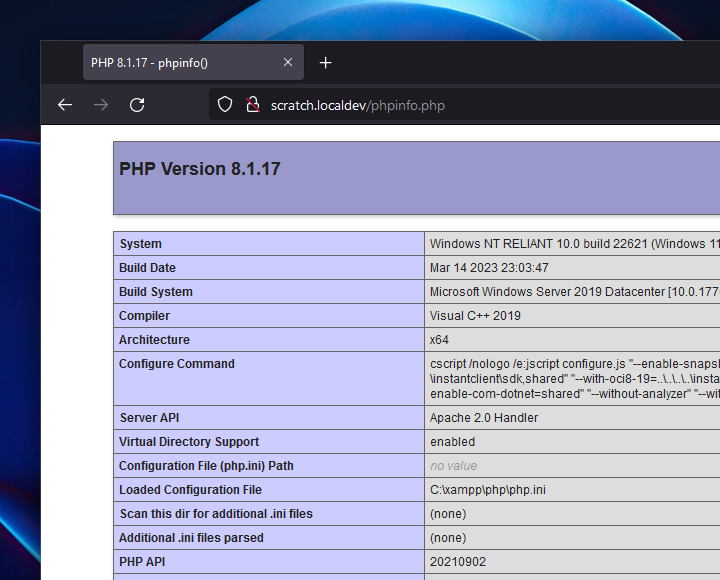Click the no value cell
720x580 pixels.
(572, 466)
